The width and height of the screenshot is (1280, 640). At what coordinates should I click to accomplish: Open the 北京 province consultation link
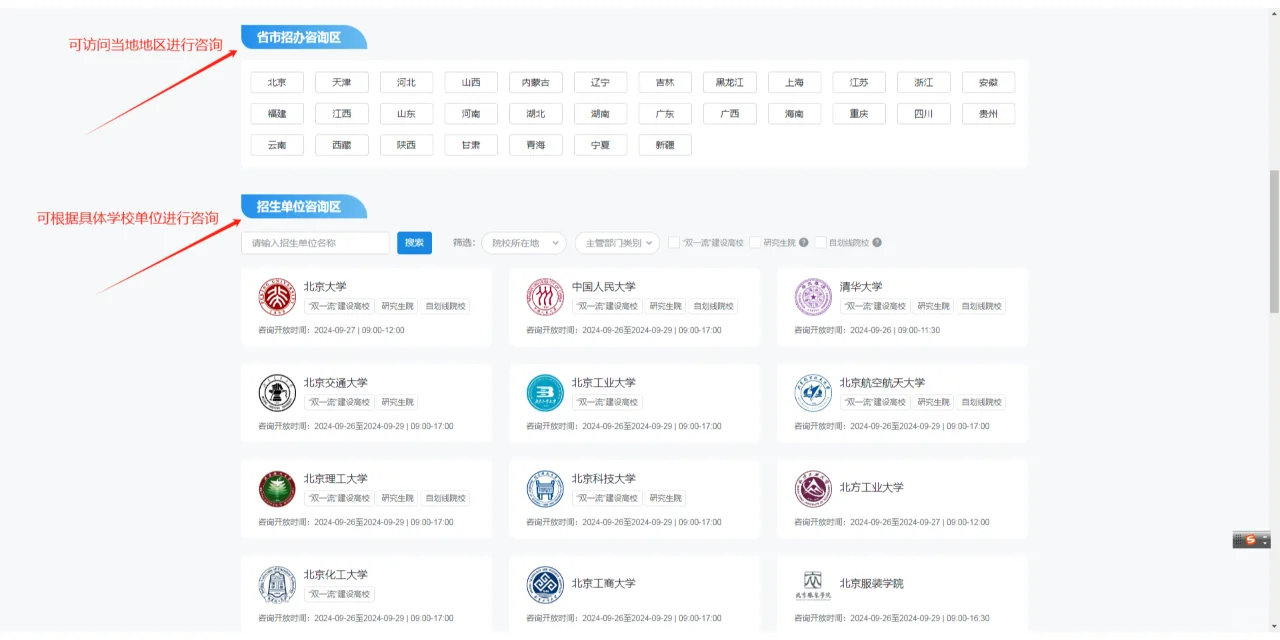277,81
